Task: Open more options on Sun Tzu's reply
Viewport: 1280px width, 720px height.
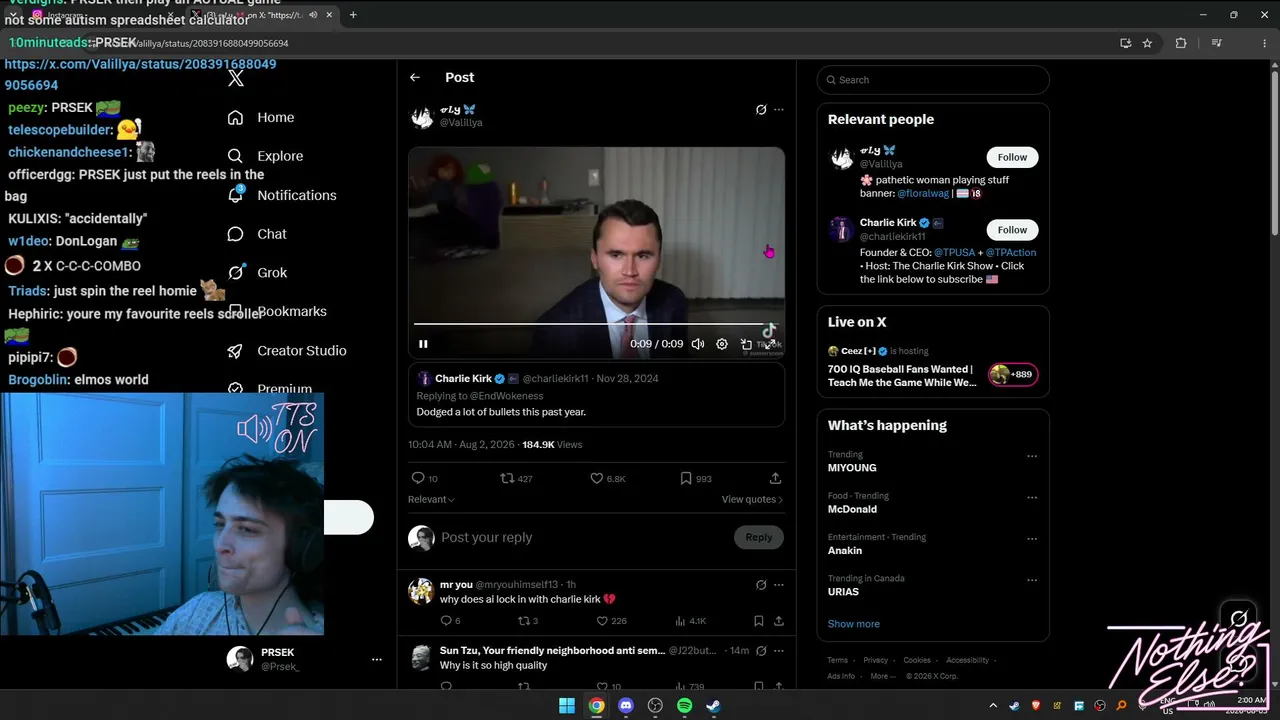Action: [779, 651]
